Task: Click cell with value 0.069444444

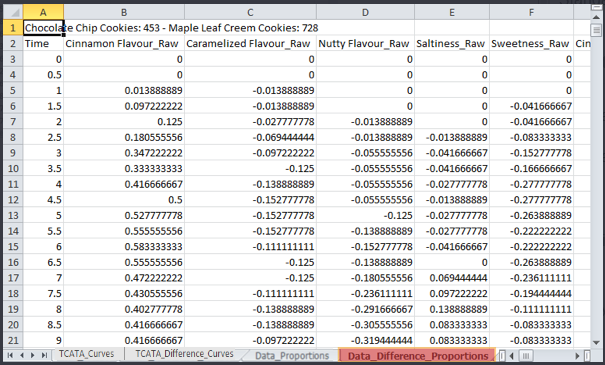Action: click(452, 278)
